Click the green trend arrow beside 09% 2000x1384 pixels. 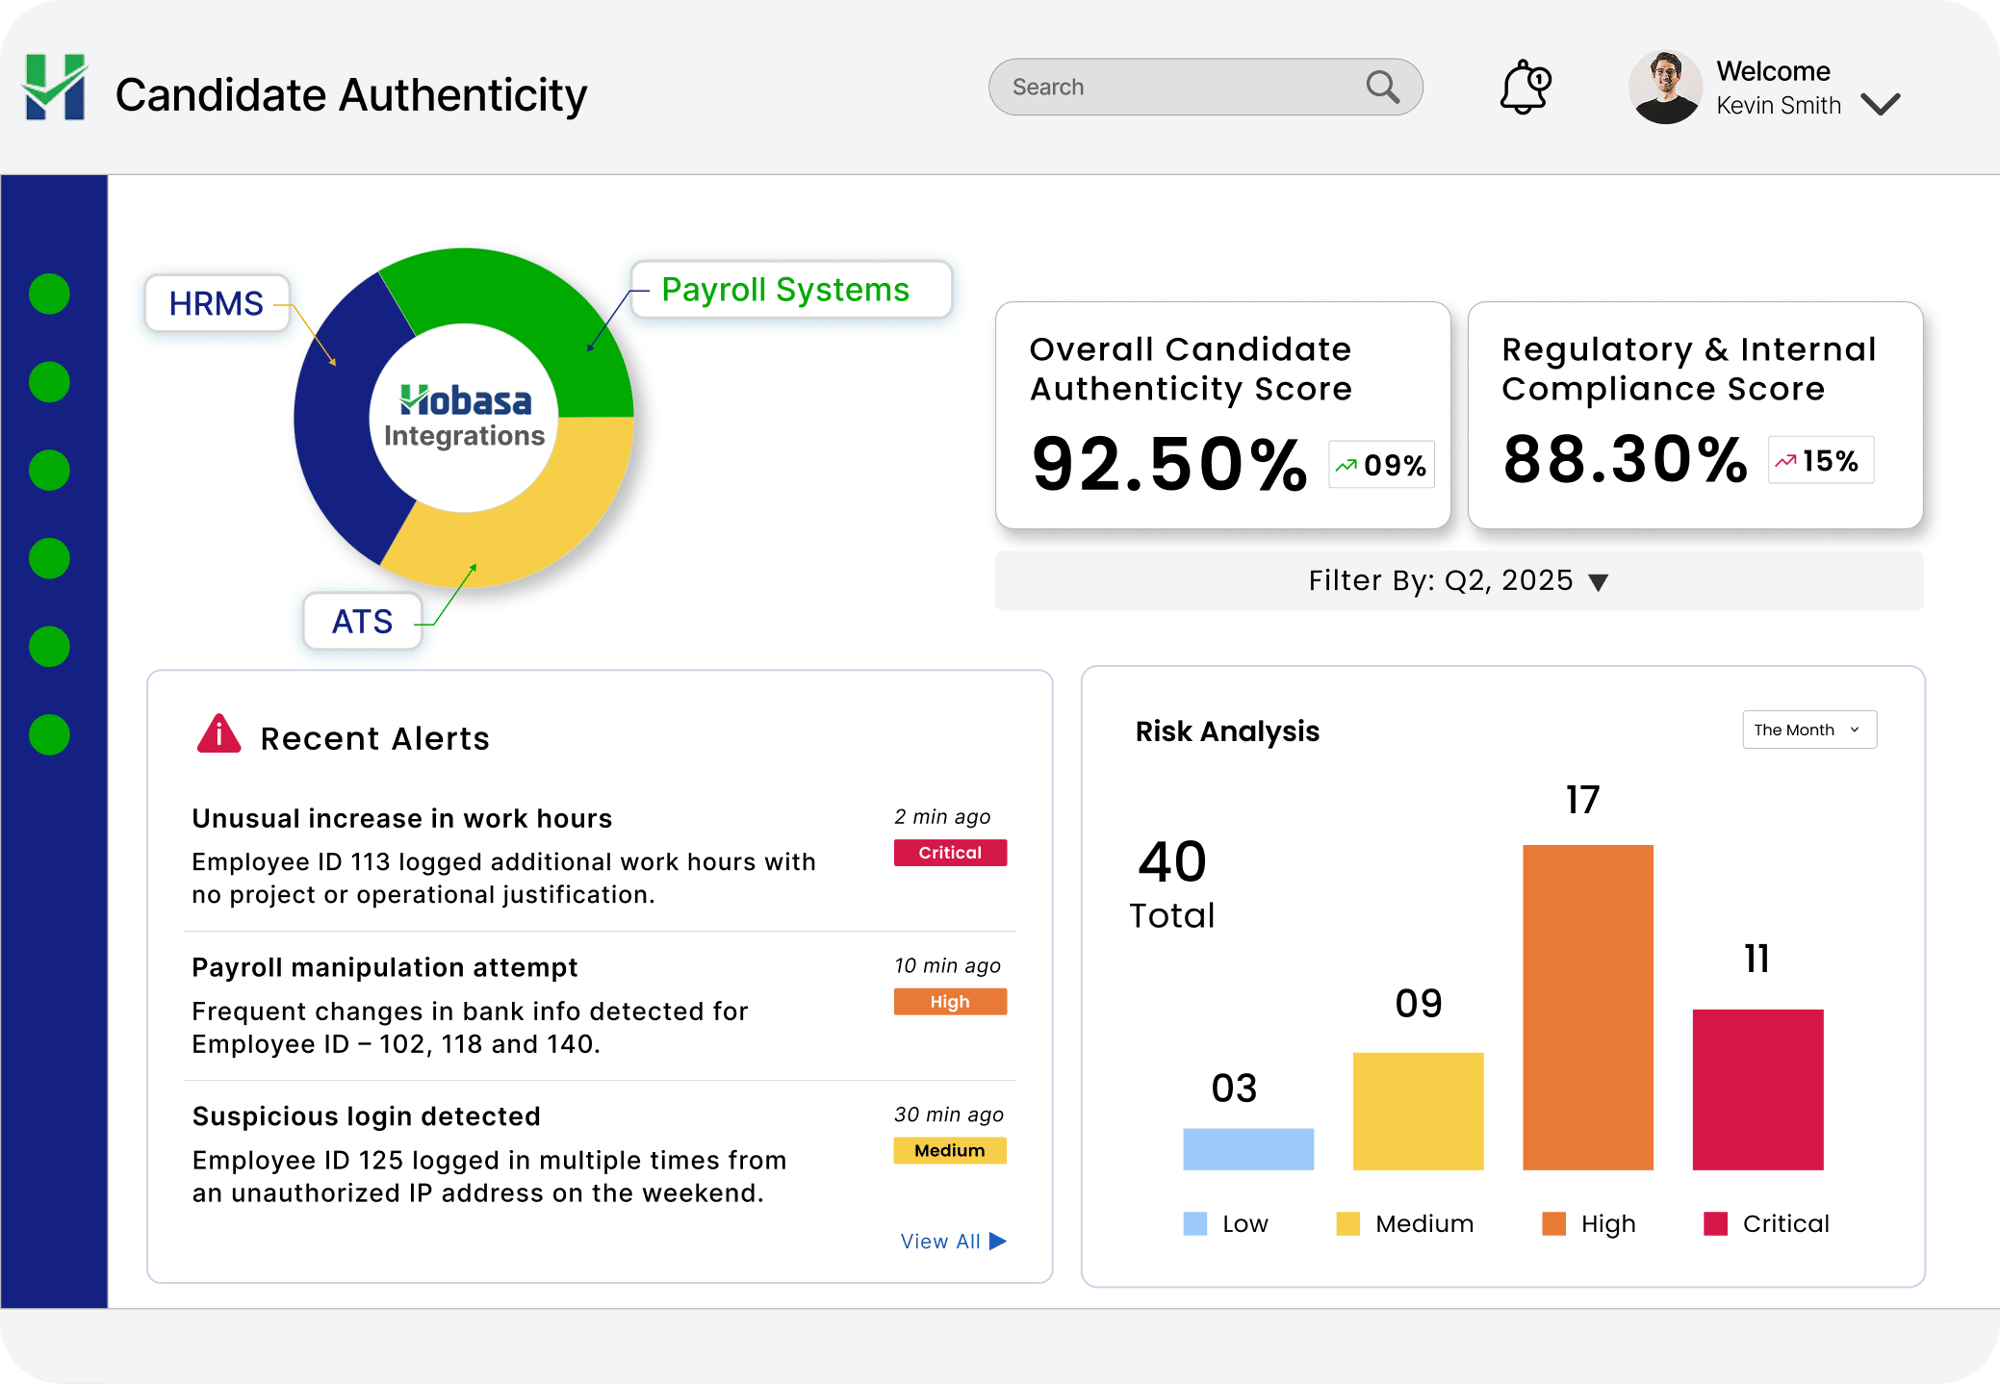(x=1346, y=465)
